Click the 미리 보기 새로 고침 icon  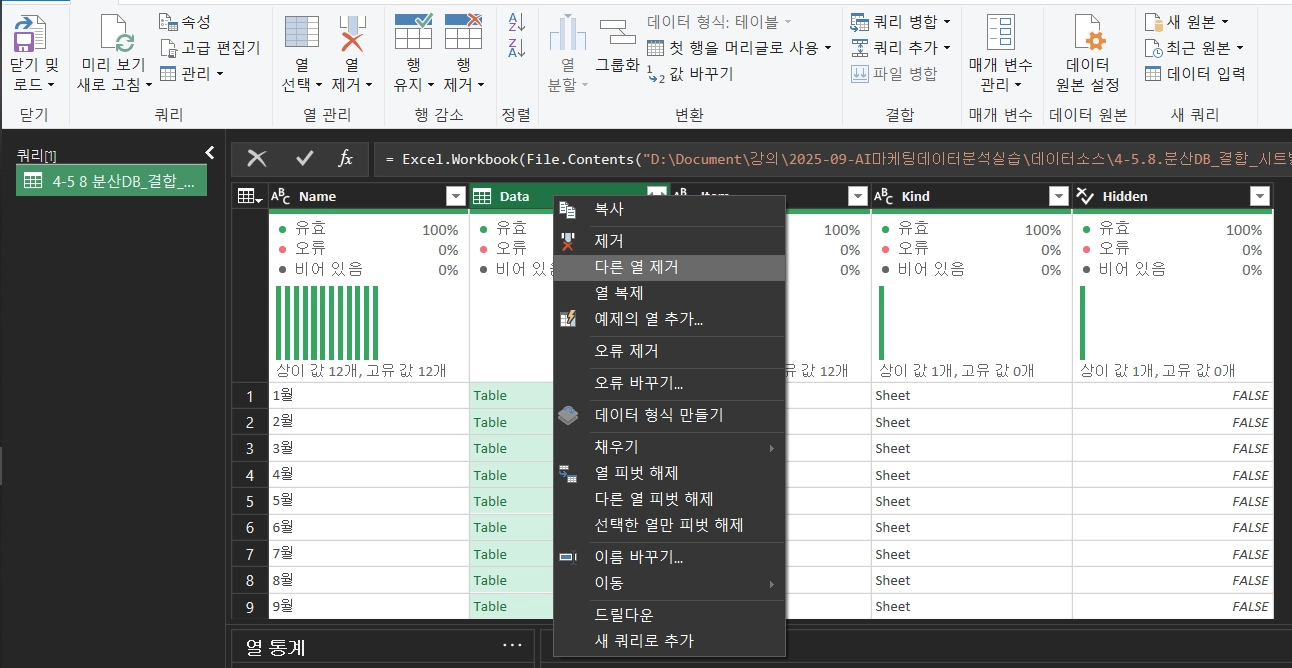coord(113,34)
